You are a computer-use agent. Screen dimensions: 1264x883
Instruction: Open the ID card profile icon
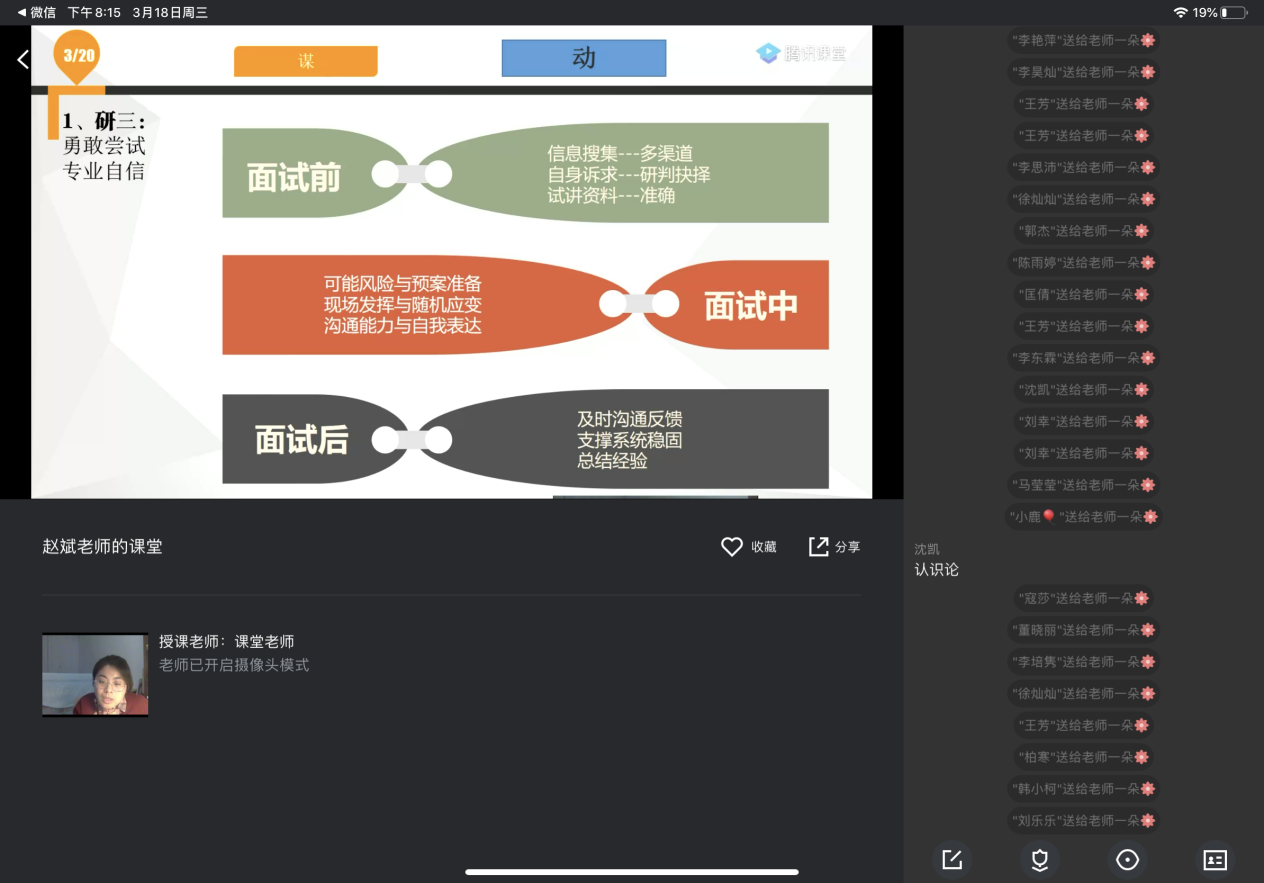click(1215, 860)
